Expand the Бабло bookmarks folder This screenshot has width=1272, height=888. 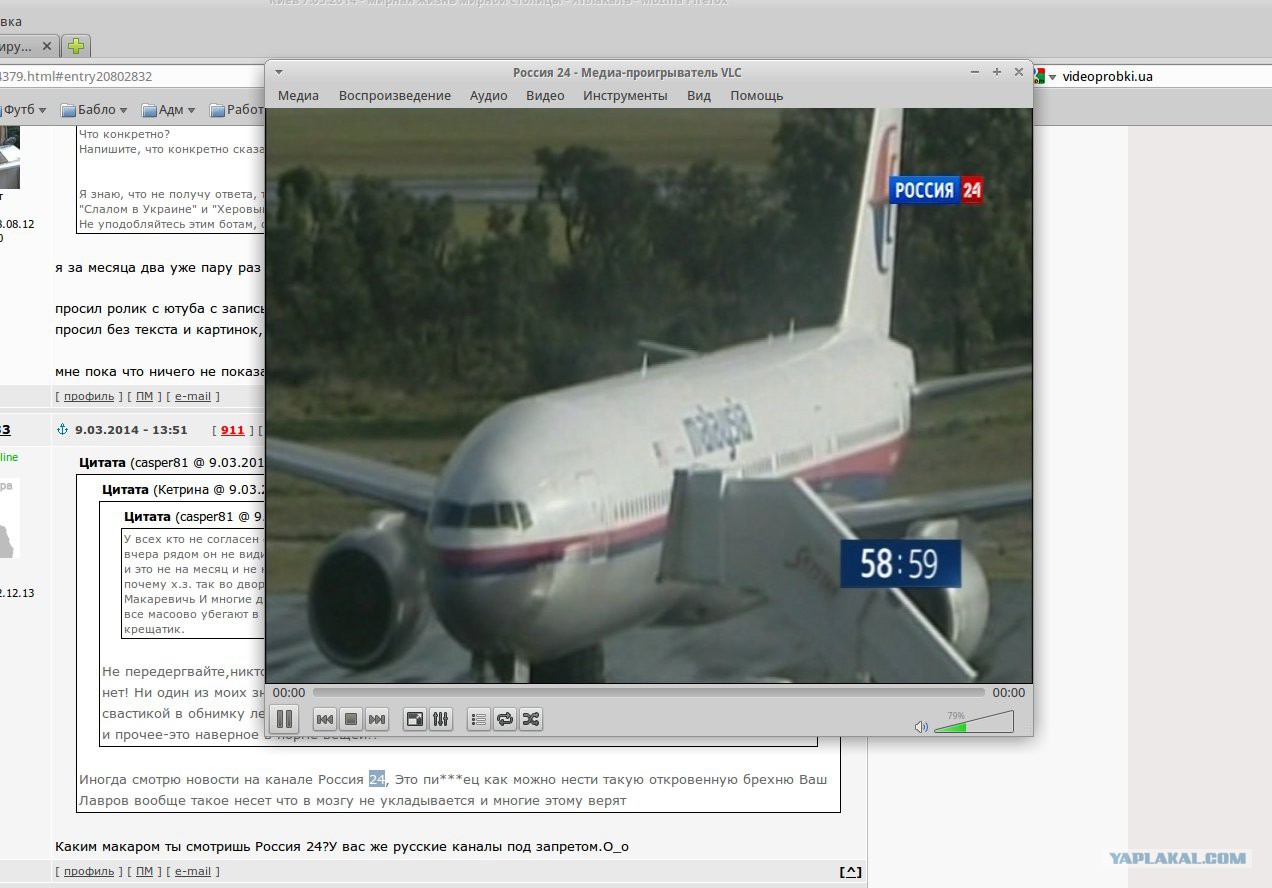coord(94,110)
